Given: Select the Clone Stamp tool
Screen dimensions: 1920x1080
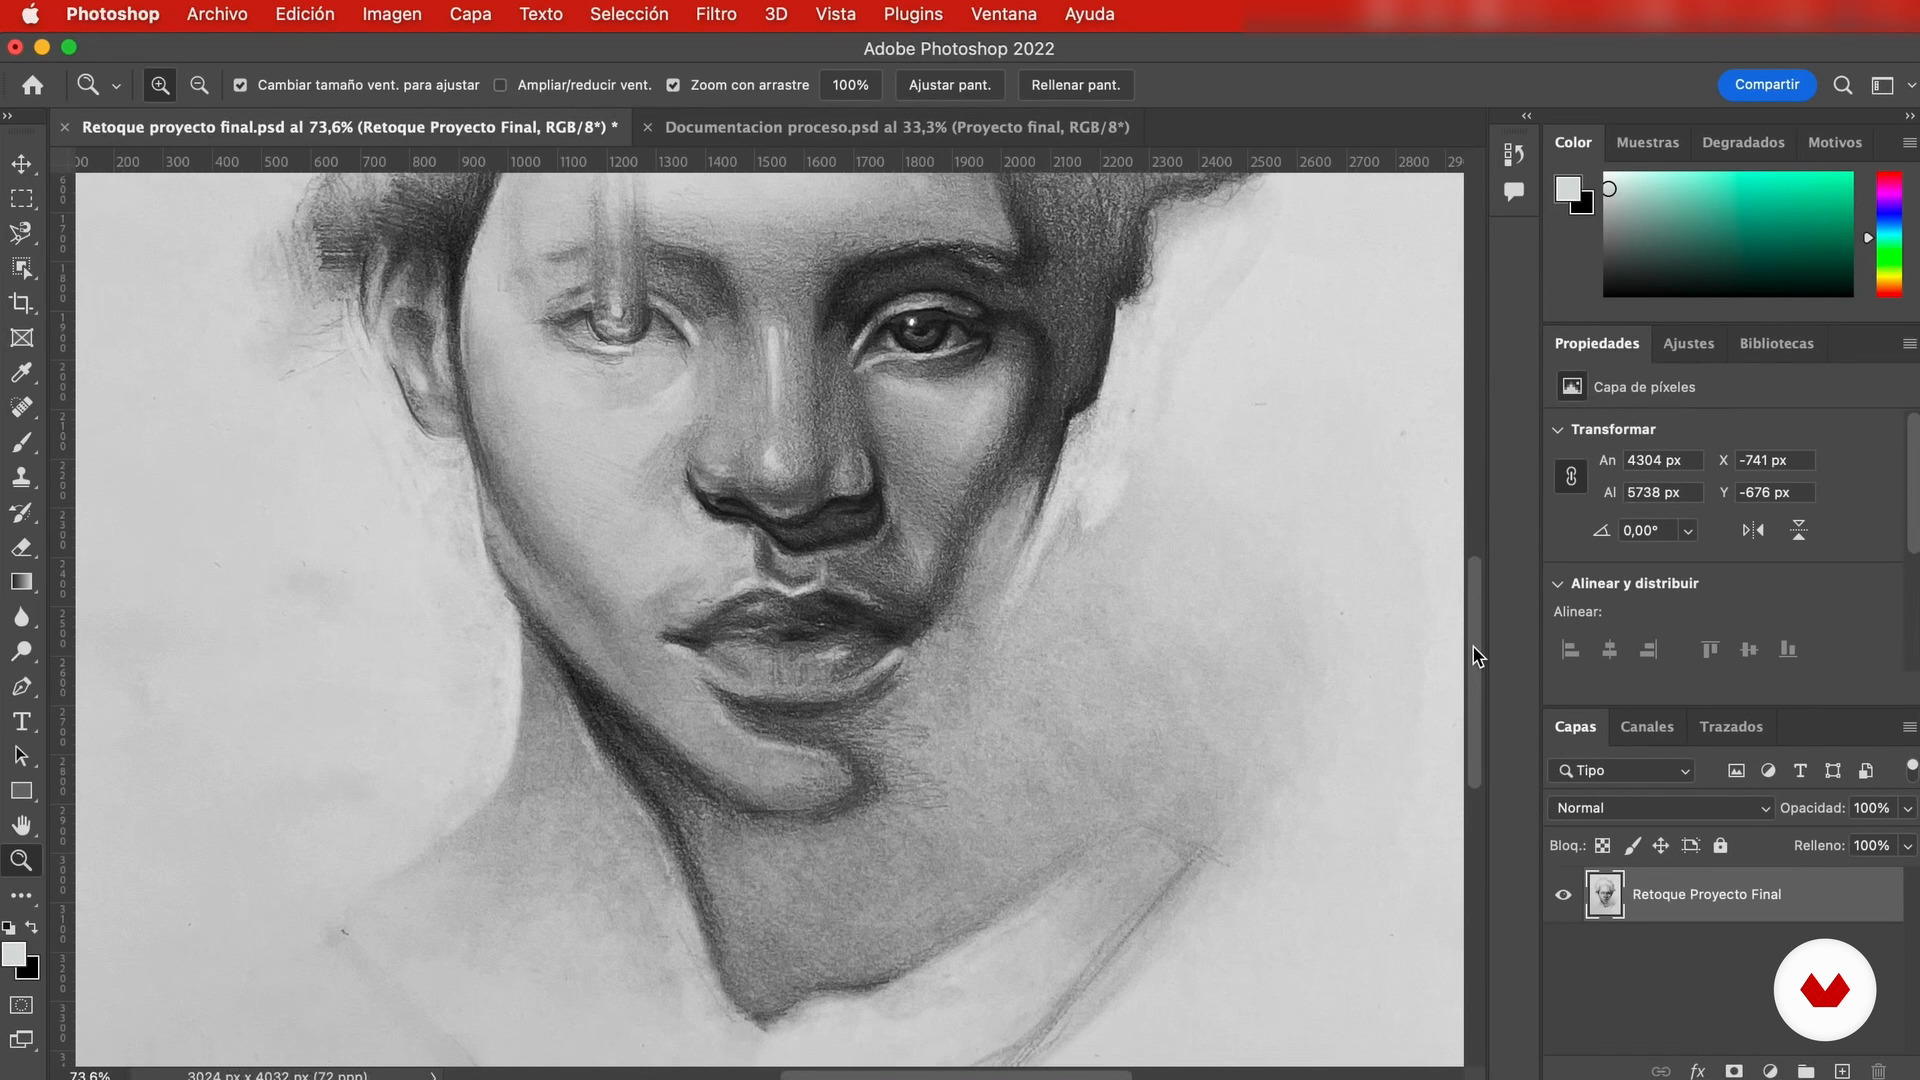Looking at the screenshot, I should [x=21, y=477].
